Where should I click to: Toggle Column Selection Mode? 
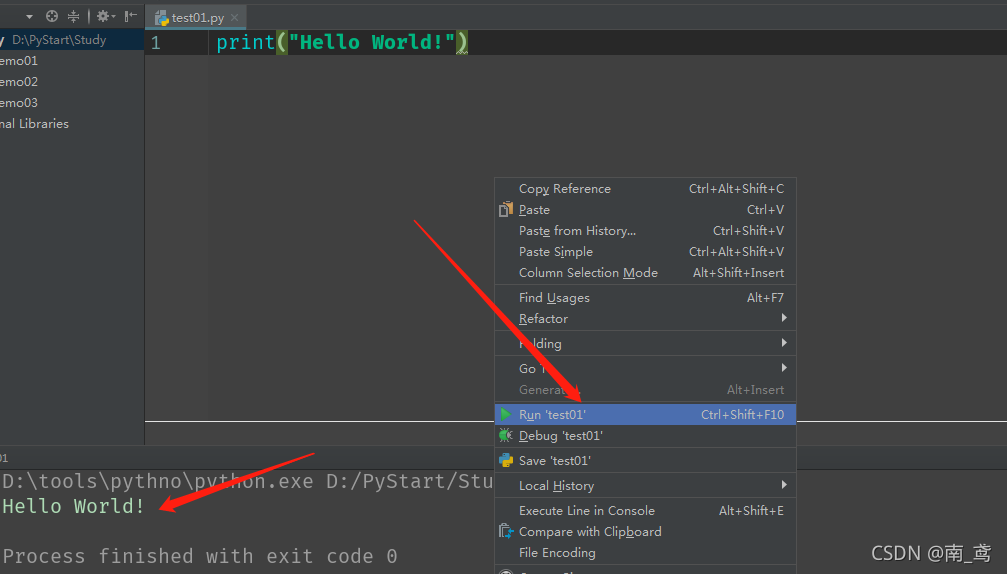[645, 273]
